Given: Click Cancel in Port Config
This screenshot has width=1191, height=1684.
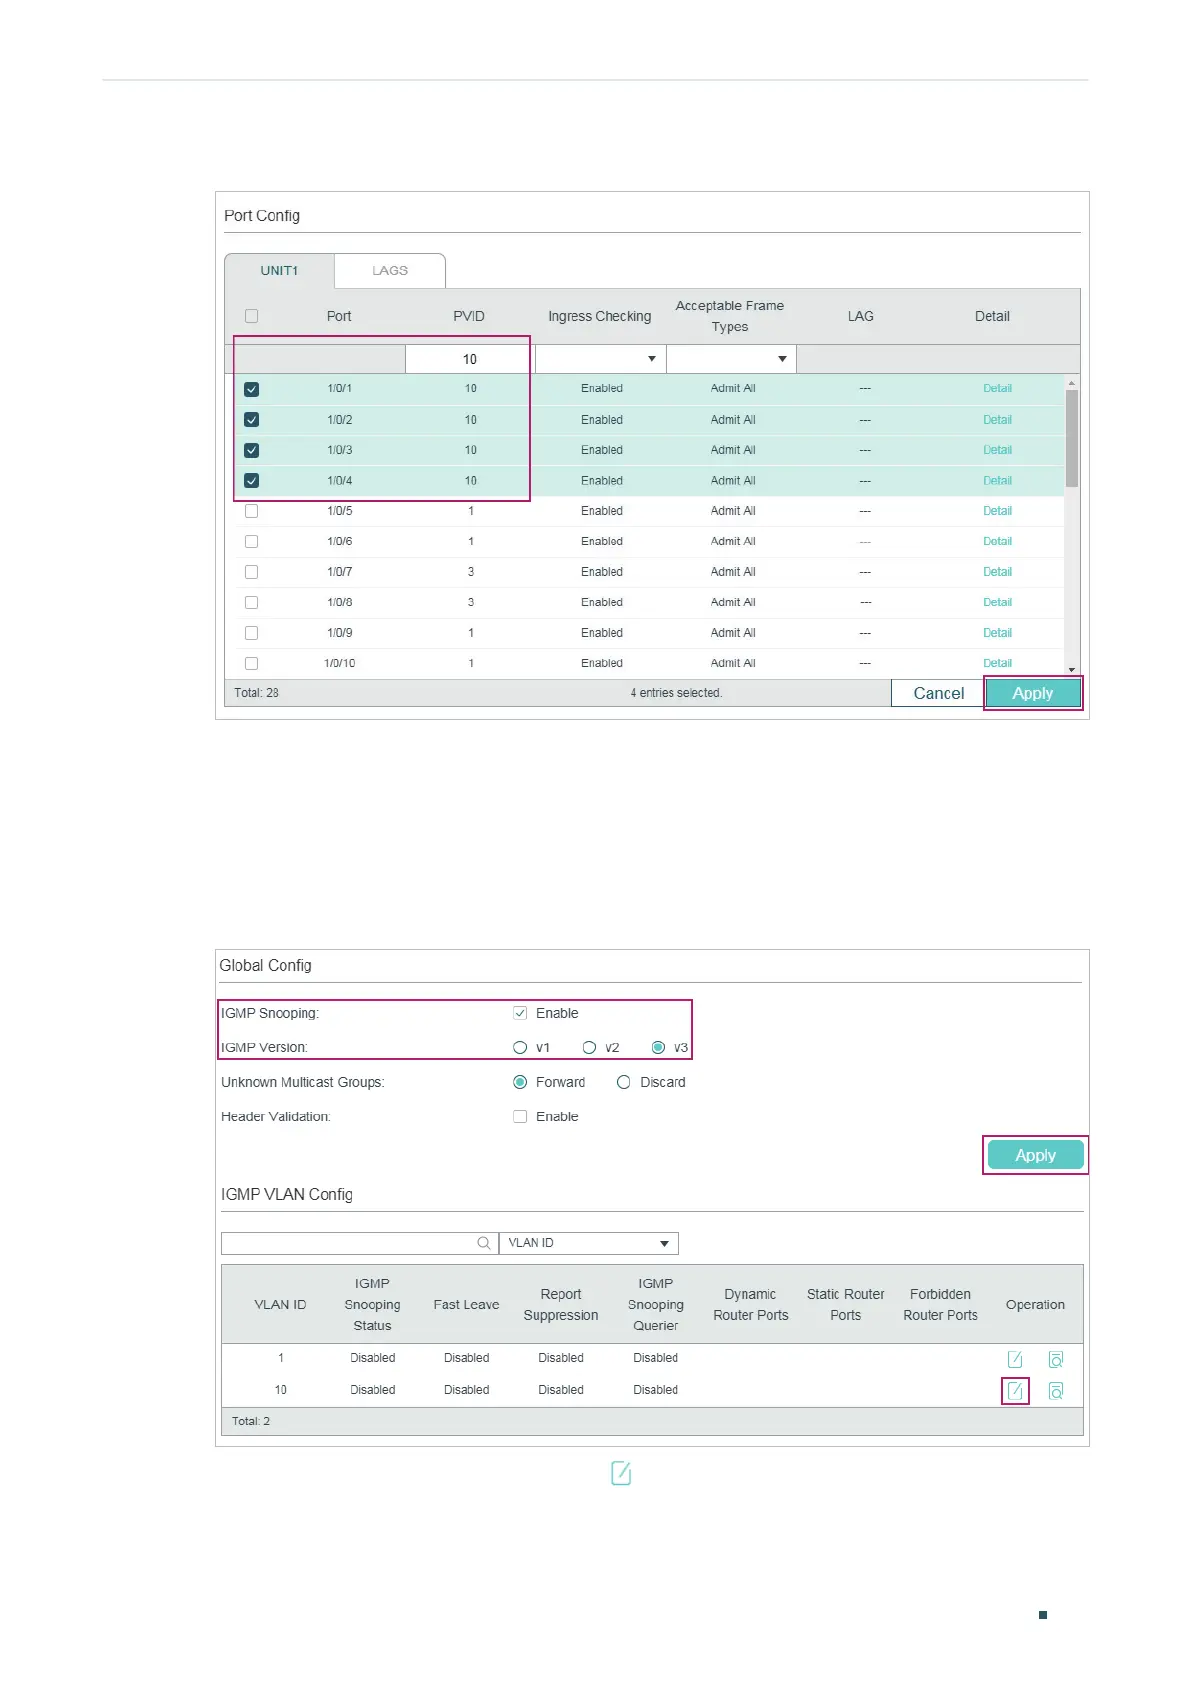Looking at the screenshot, I should [938, 693].
